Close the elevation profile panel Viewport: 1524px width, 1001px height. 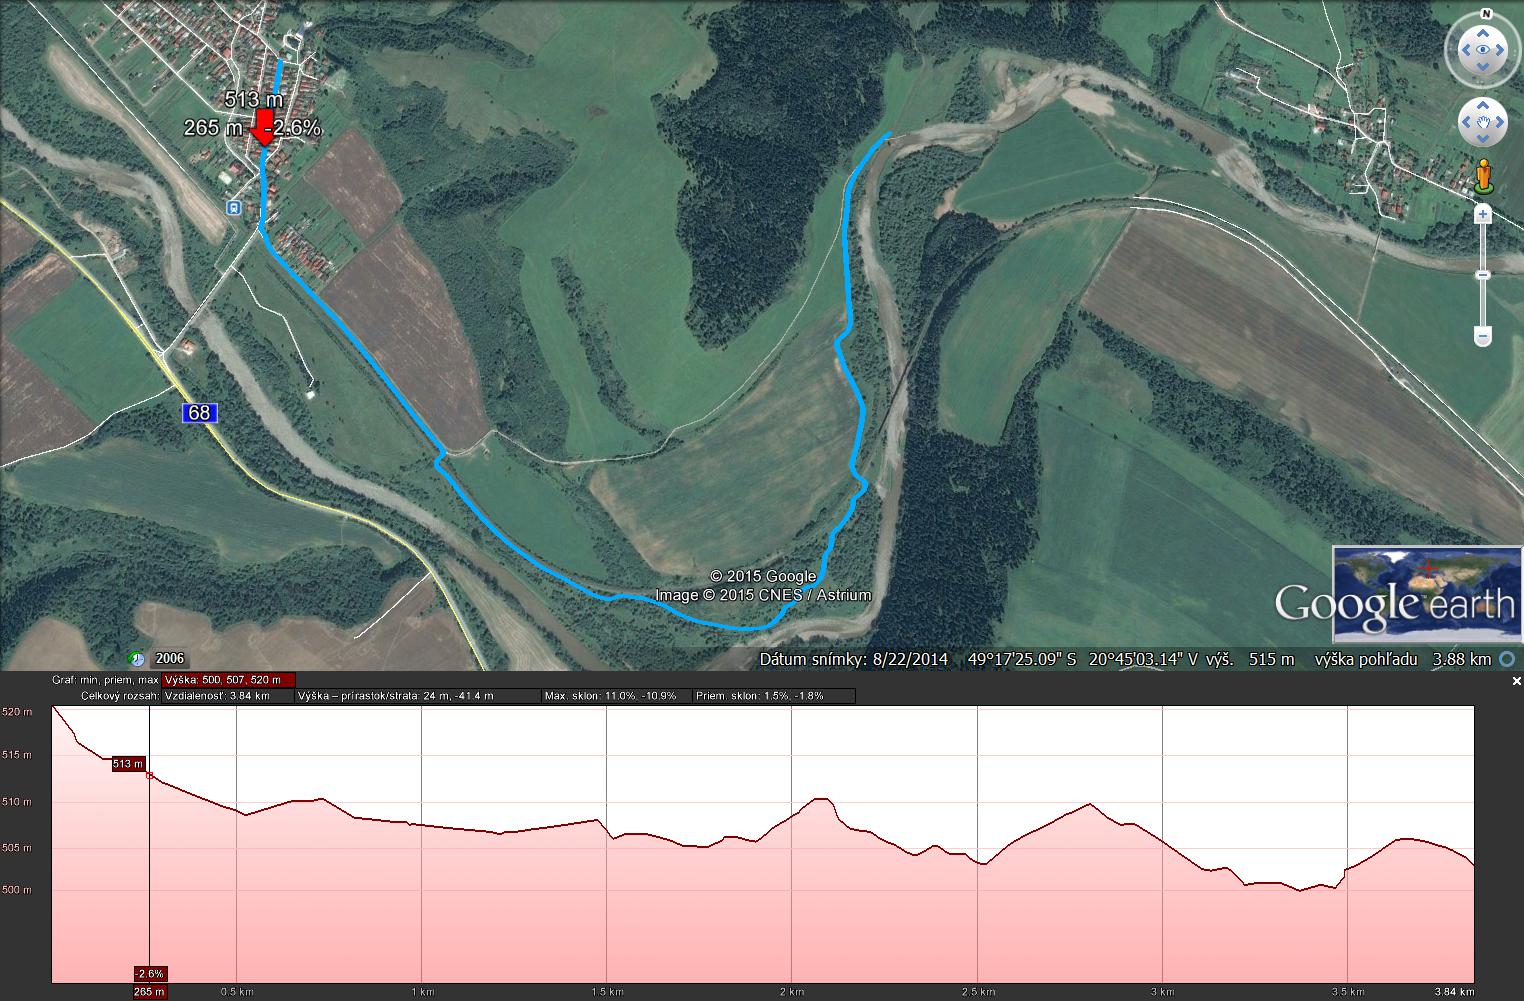[x=1516, y=681]
